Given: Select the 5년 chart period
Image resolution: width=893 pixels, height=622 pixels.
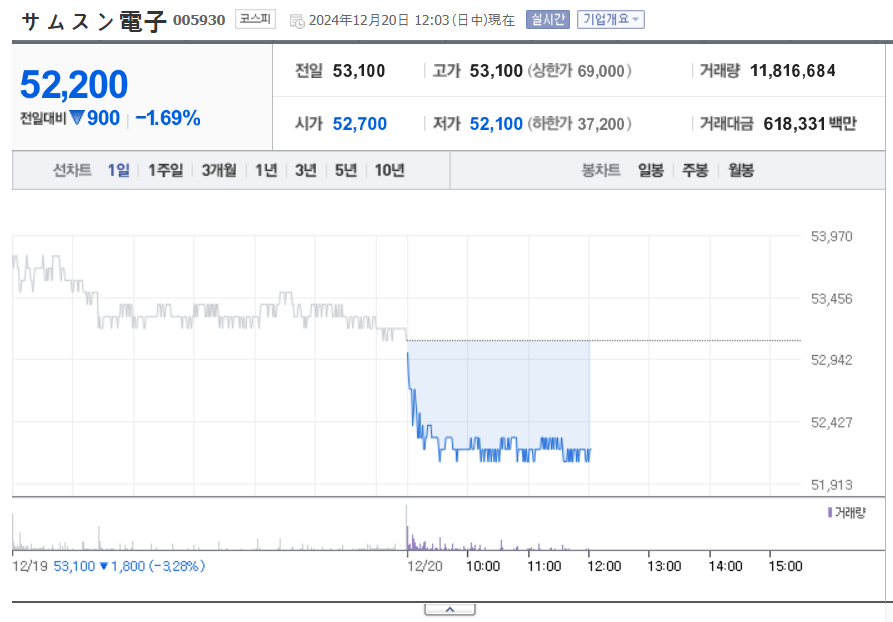Looking at the screenshot, I should 345,170.
